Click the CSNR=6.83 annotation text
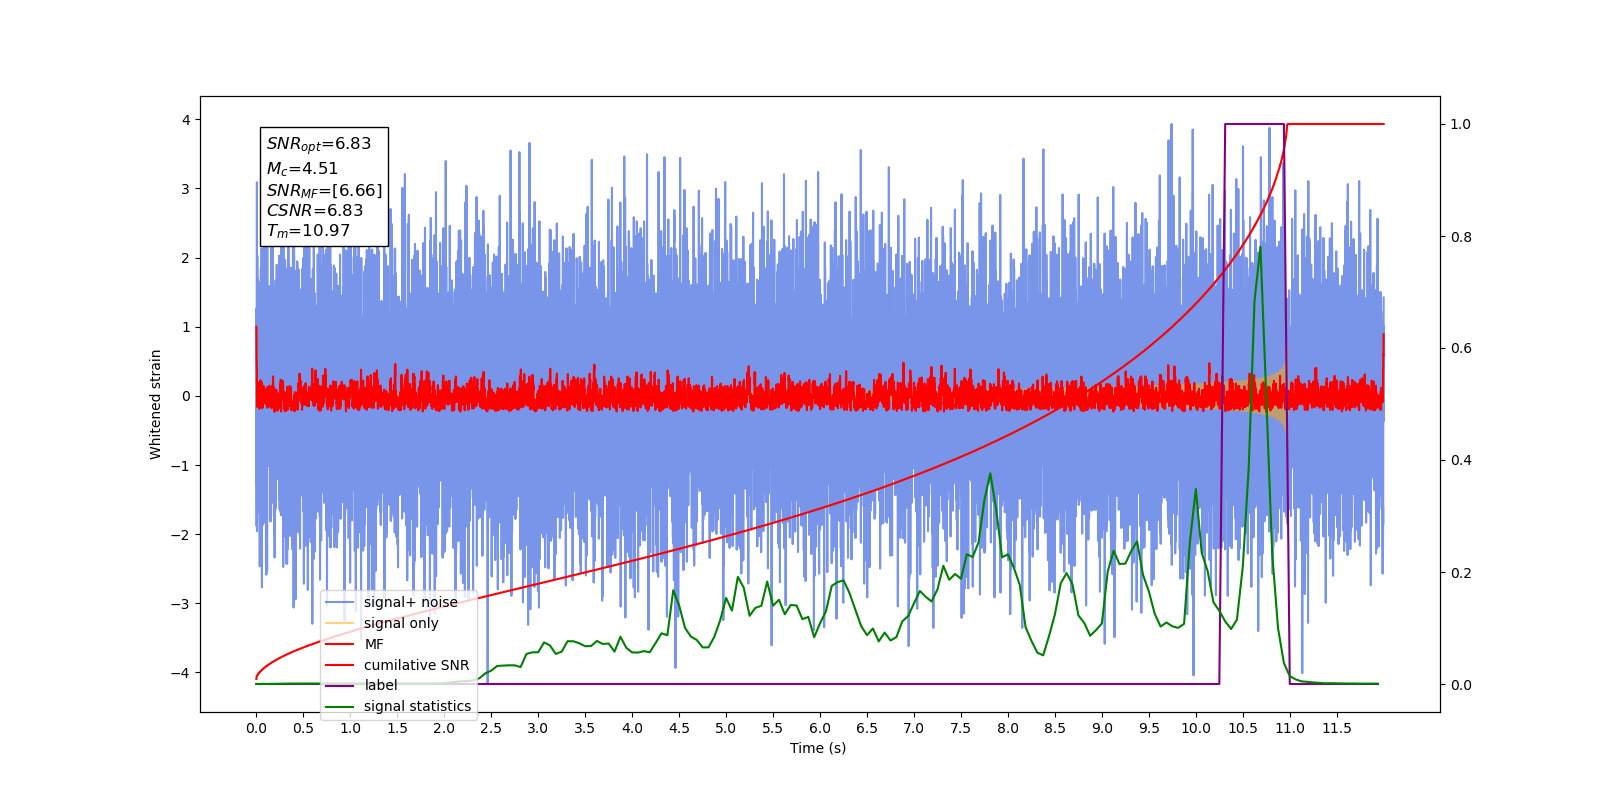This screenshot has width=1600, height=800. tap(315, 210)
